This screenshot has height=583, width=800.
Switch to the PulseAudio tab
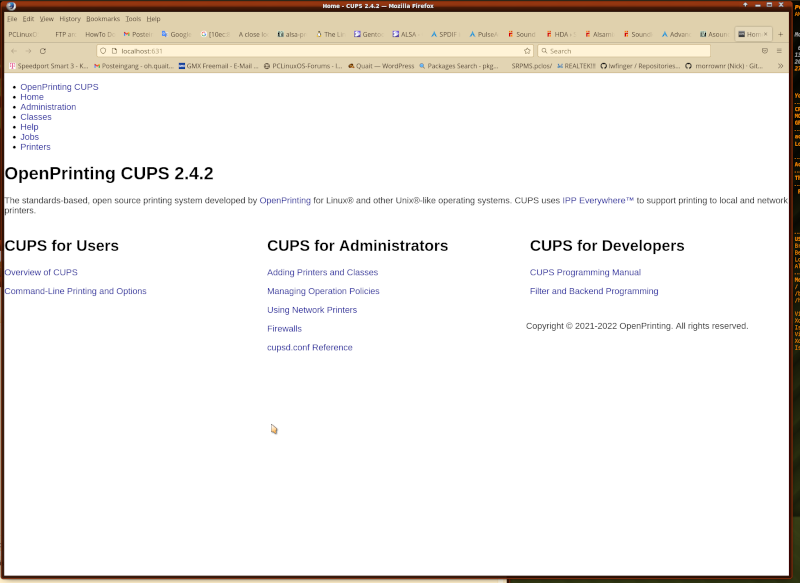(484, 34)
